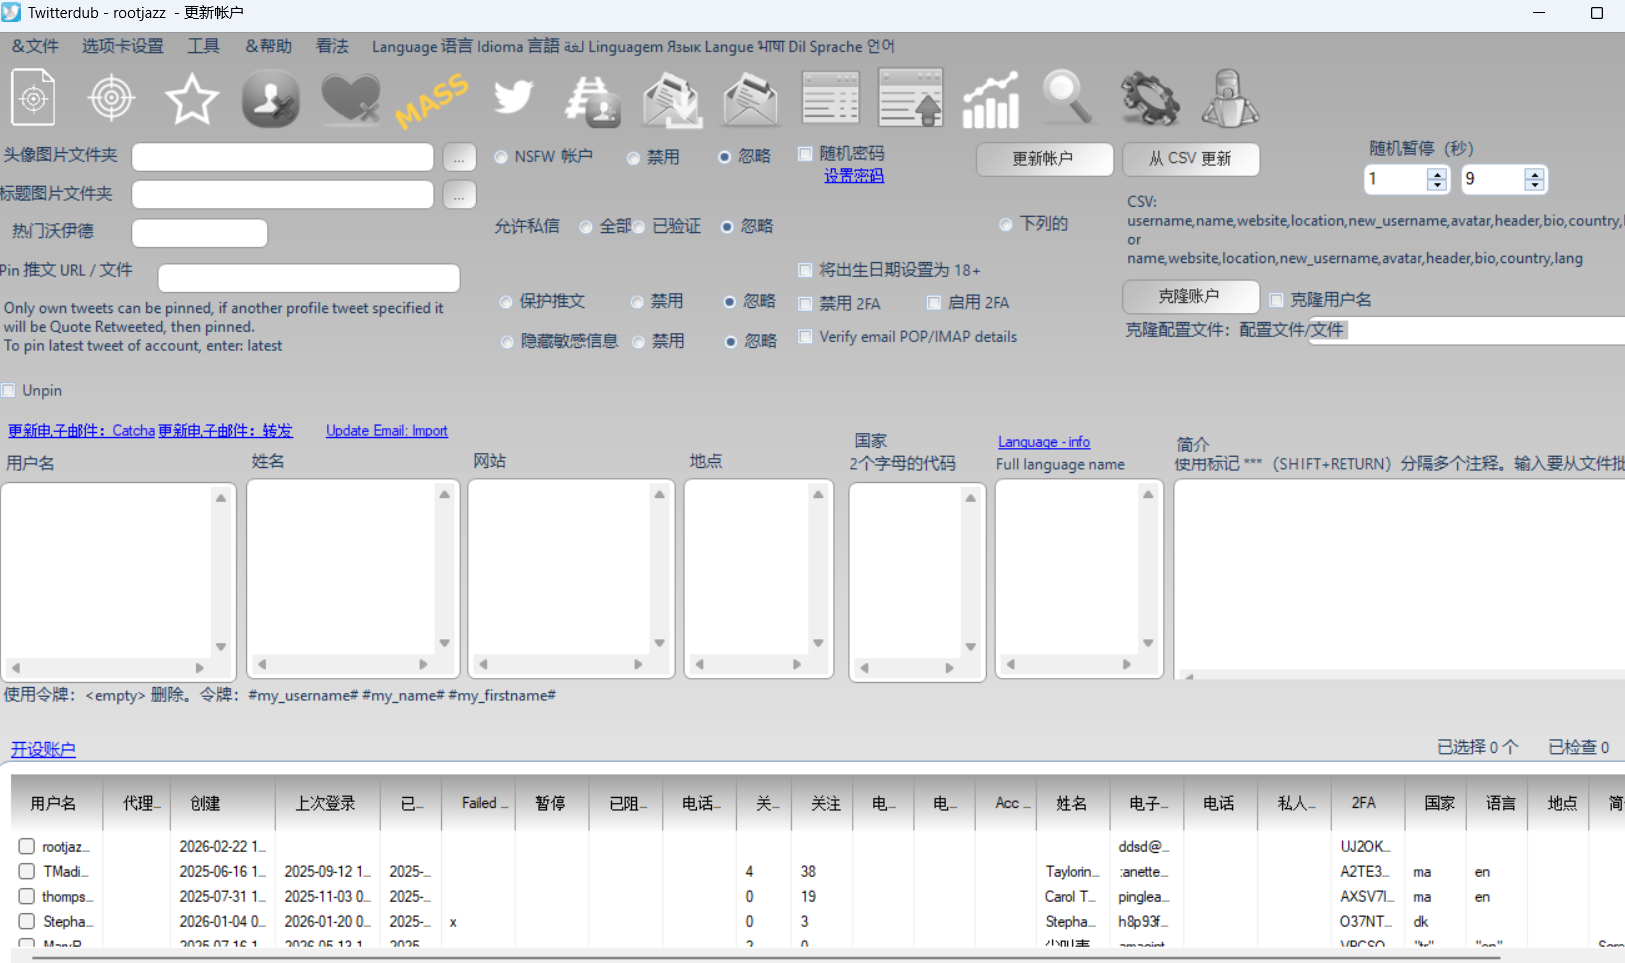Open the statistics bar chart icon

click(x=990, y=100)
